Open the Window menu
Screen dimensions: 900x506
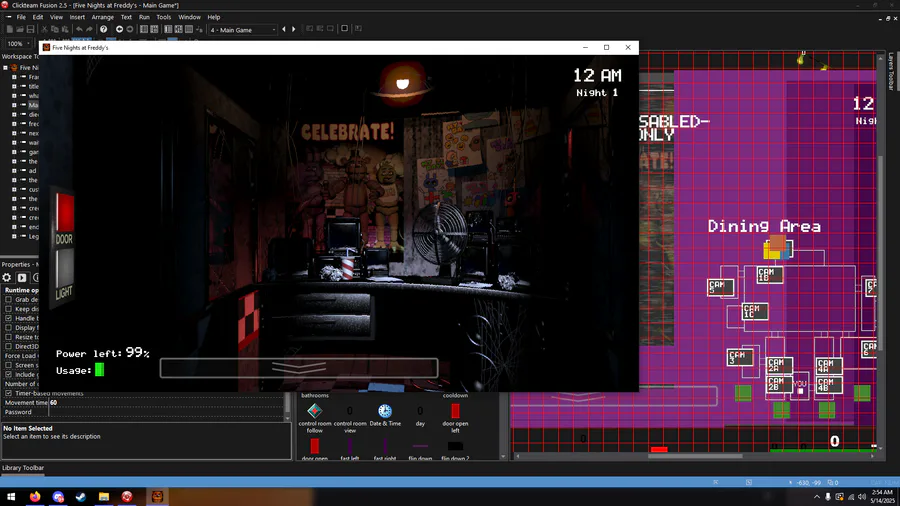click(x=189, y=17)
